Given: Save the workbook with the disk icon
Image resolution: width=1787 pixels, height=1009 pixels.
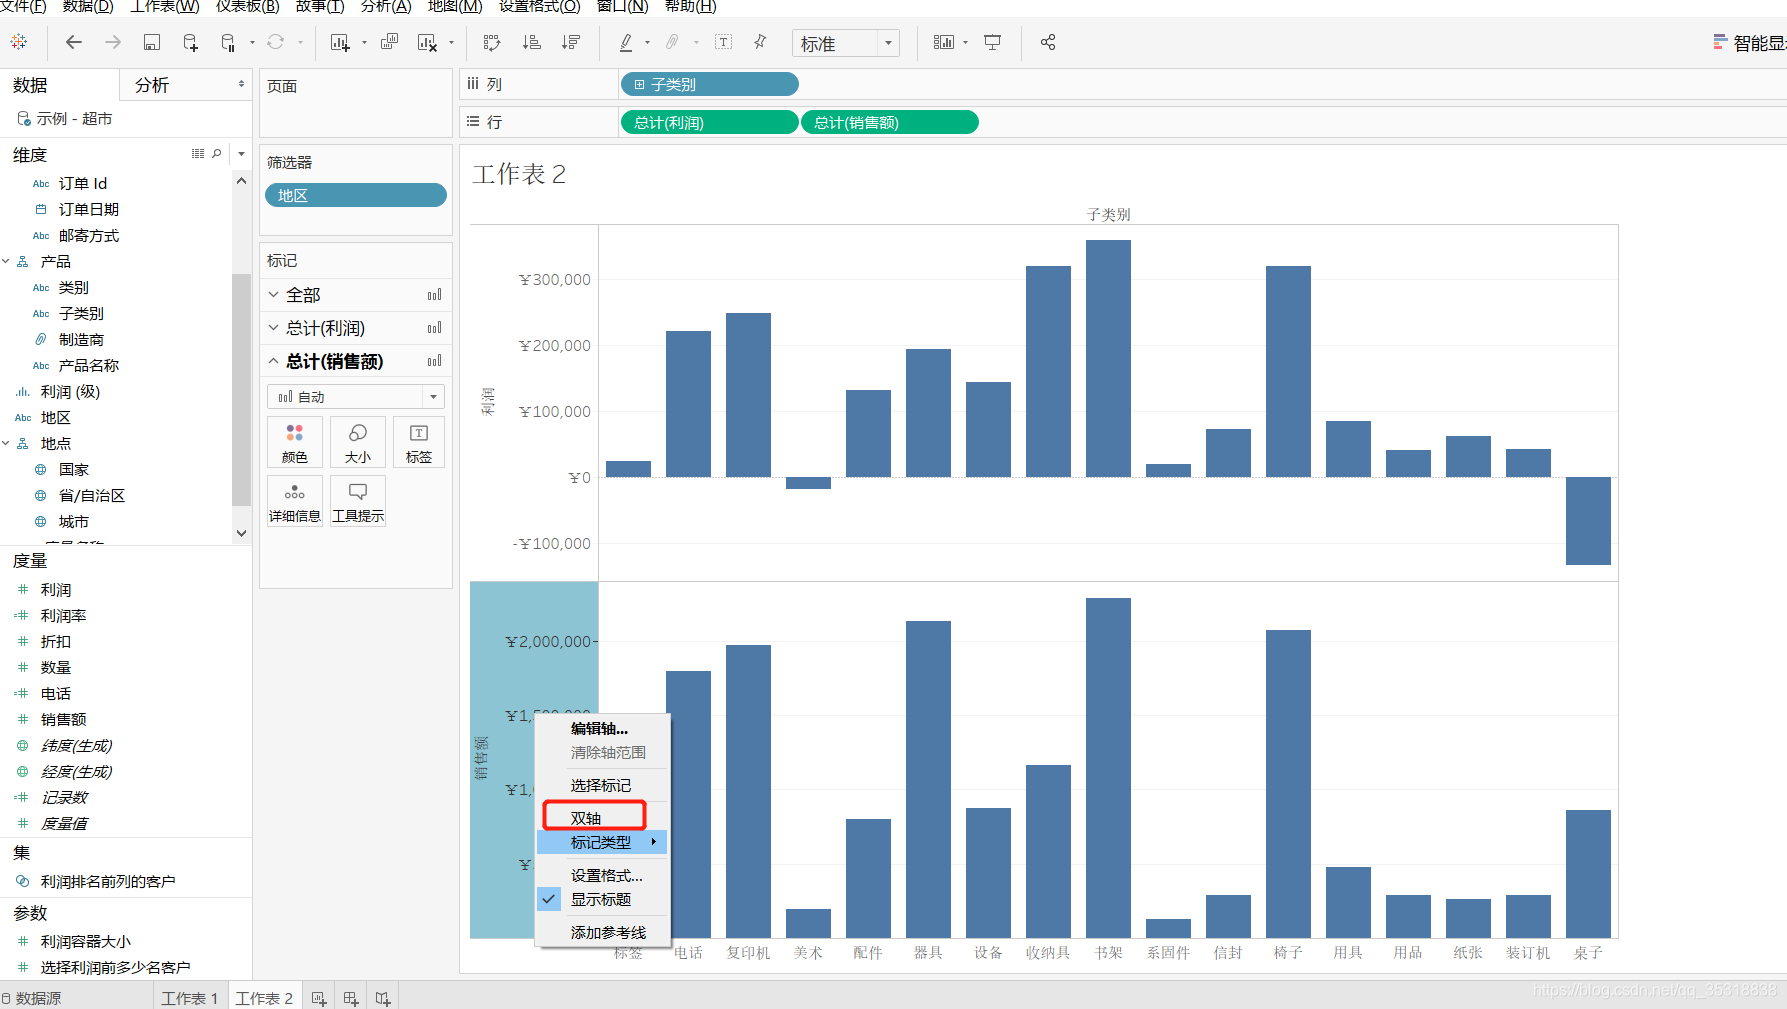Looking at the screenshot, I should [x=152, y=42].
